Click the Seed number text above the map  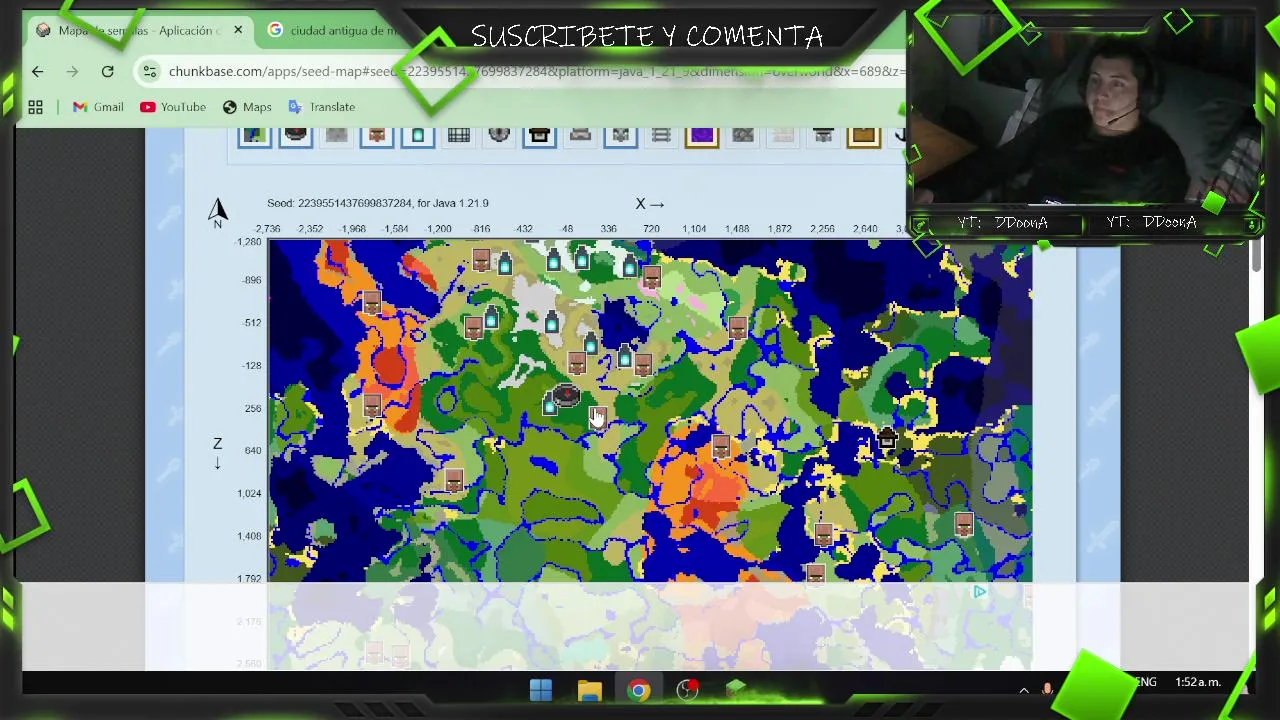click(x=377, y=203)
